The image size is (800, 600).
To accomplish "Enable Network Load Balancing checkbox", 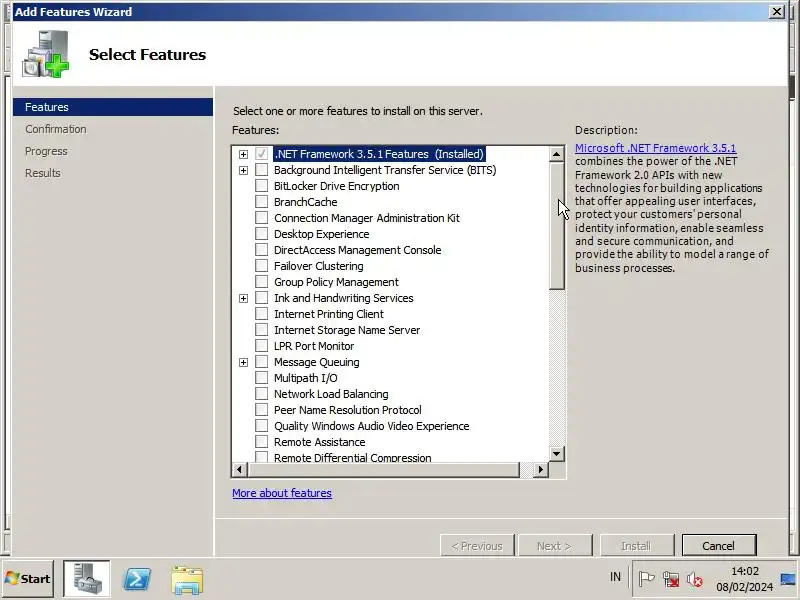I will (261, 393).
